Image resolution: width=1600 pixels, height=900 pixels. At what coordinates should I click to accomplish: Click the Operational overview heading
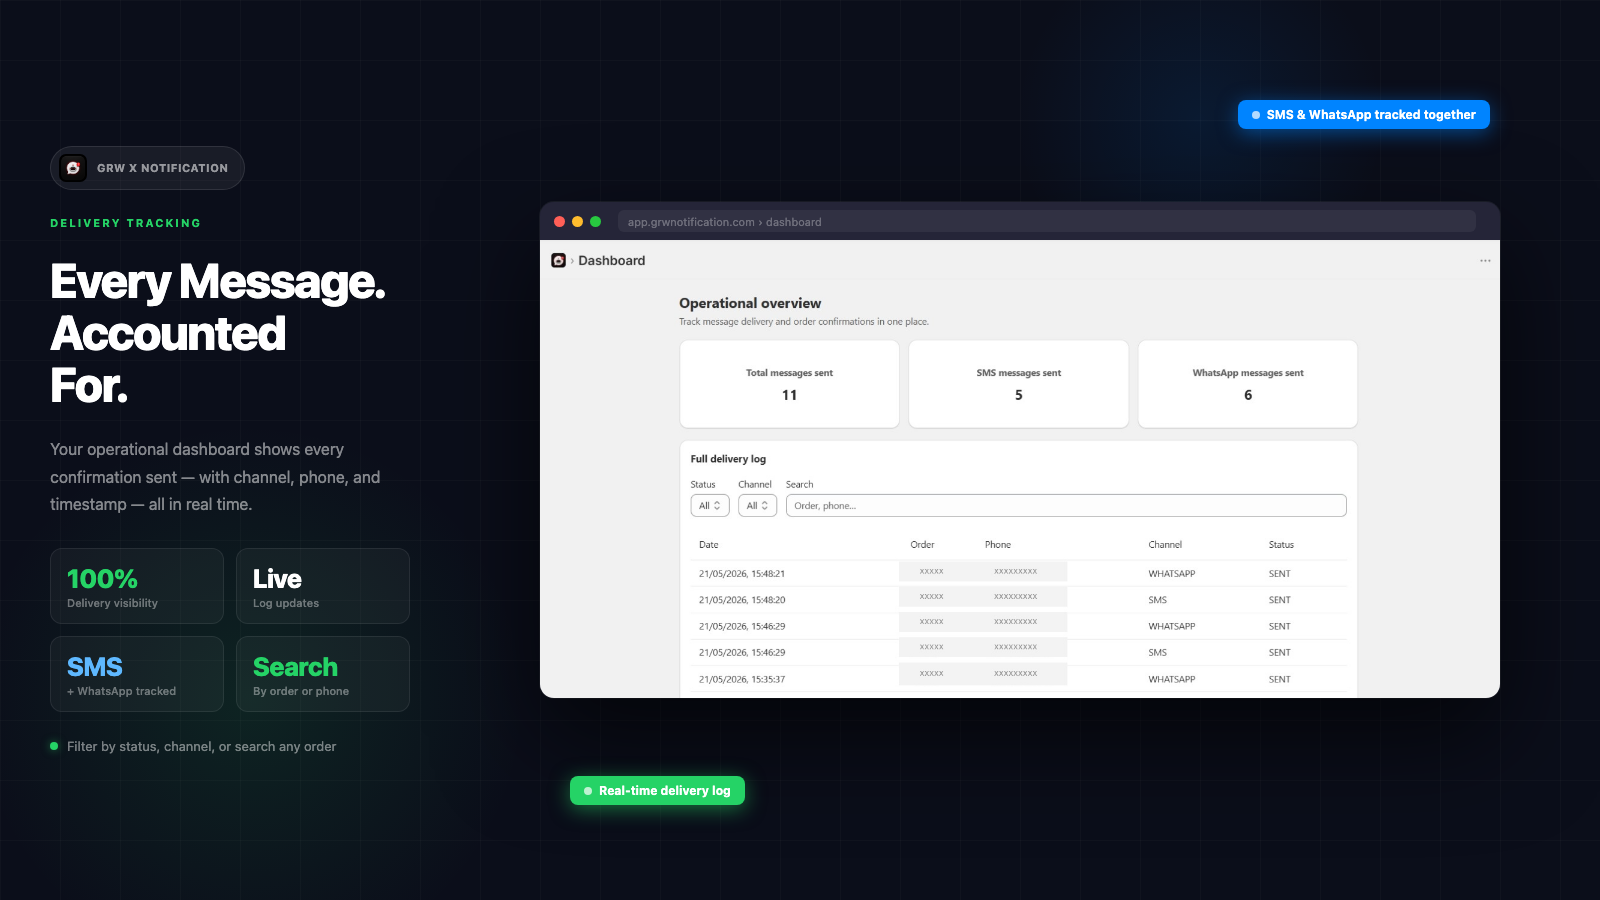[x=750, y=303]
